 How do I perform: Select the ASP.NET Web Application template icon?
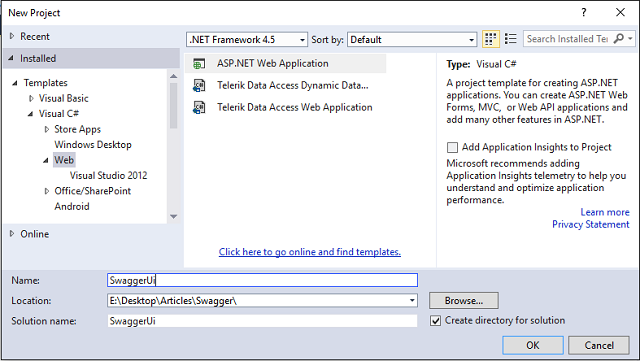[x=199, y=64]
